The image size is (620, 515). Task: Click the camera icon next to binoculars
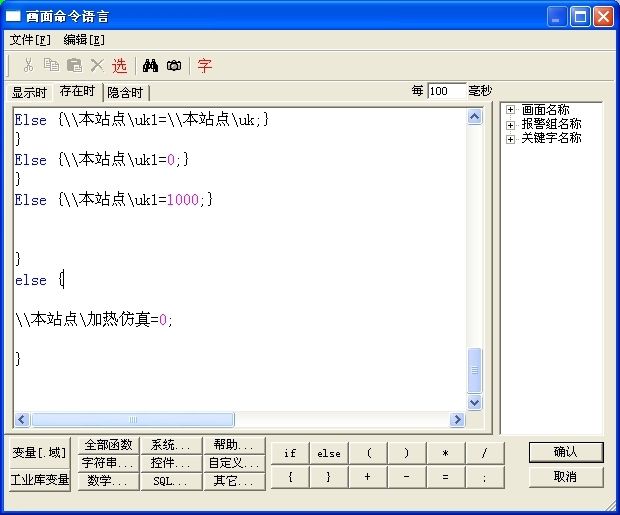coord(174,66)
